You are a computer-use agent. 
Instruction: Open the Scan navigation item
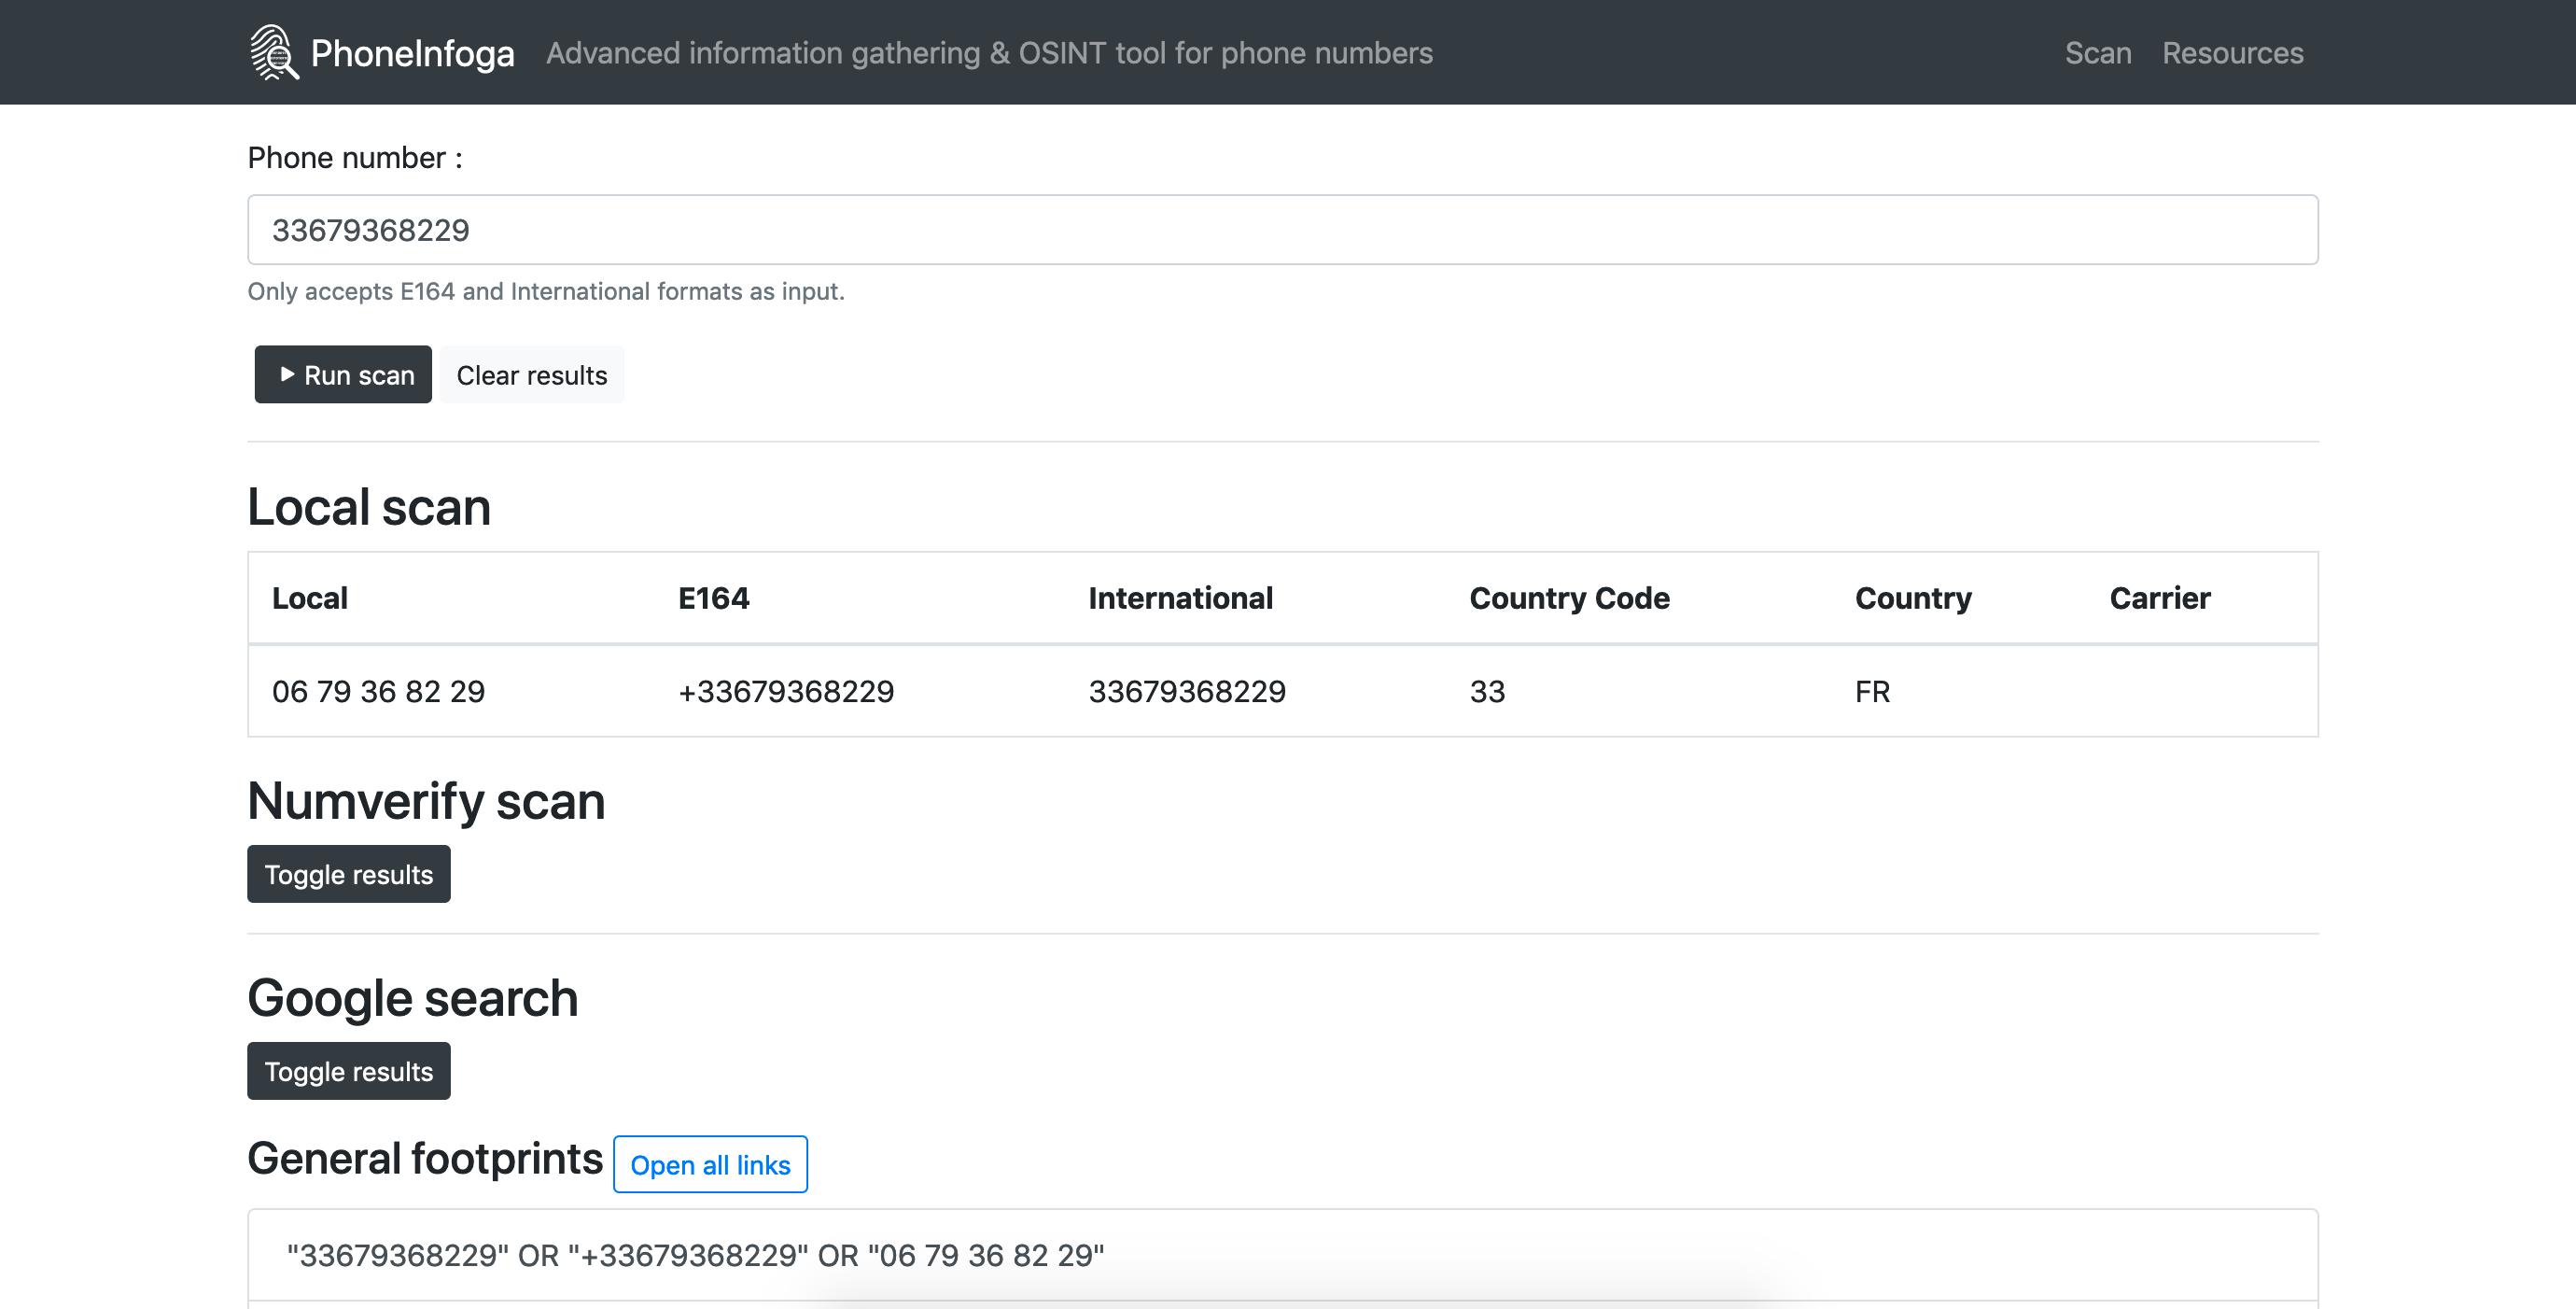coord(2097,53)
